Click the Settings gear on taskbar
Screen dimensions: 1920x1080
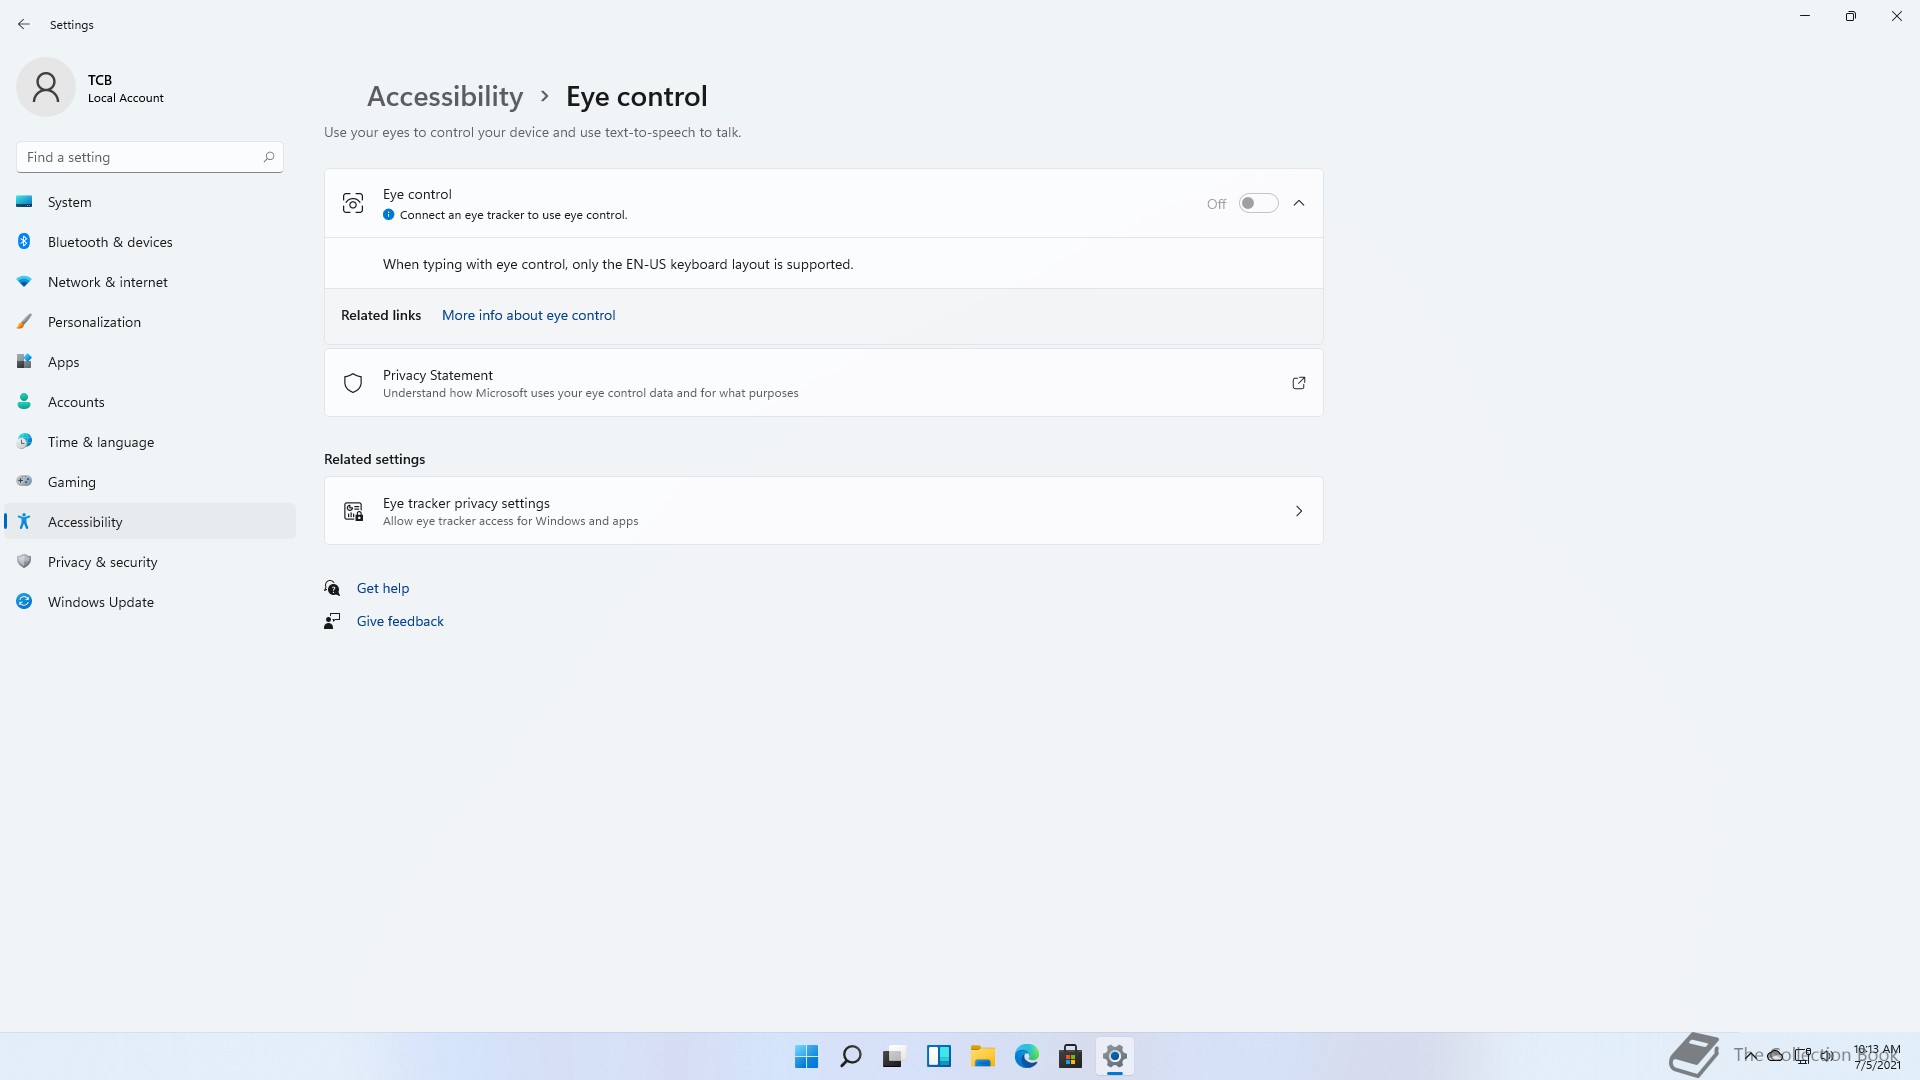(x=1114, y=1056)
